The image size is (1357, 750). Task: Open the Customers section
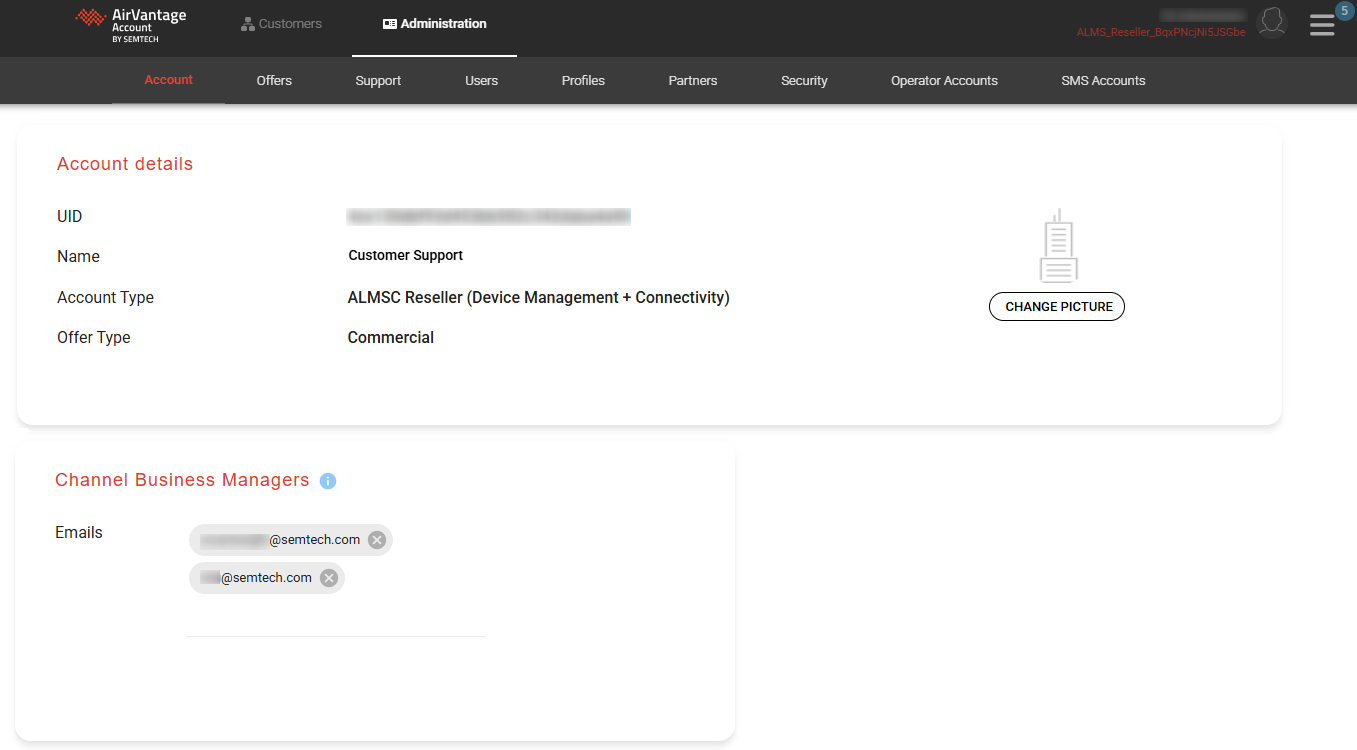tap(281, 24)
